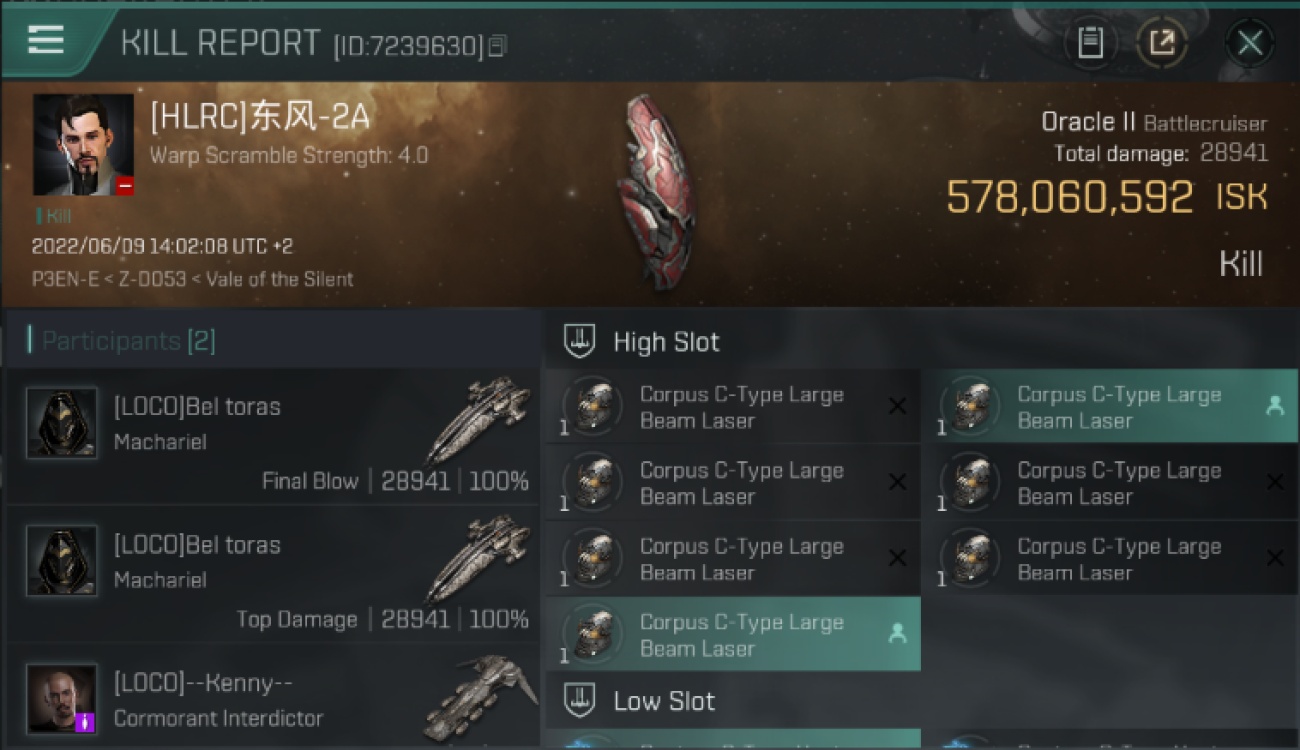The image size is (1300, 750).
Task: Open the Bel toras Top Damage entry
Action: [272, 573]
